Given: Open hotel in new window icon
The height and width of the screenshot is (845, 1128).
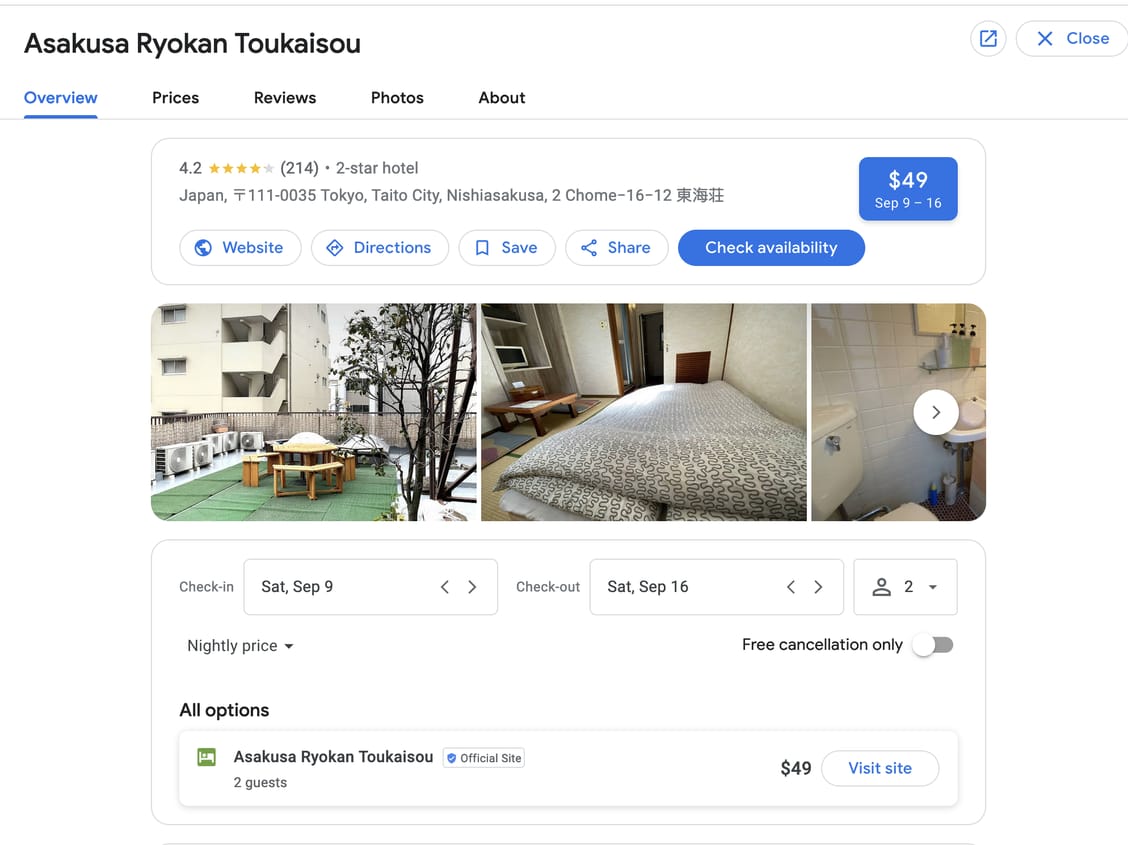Looking at the screenshot, I should (x=987, y=39).
